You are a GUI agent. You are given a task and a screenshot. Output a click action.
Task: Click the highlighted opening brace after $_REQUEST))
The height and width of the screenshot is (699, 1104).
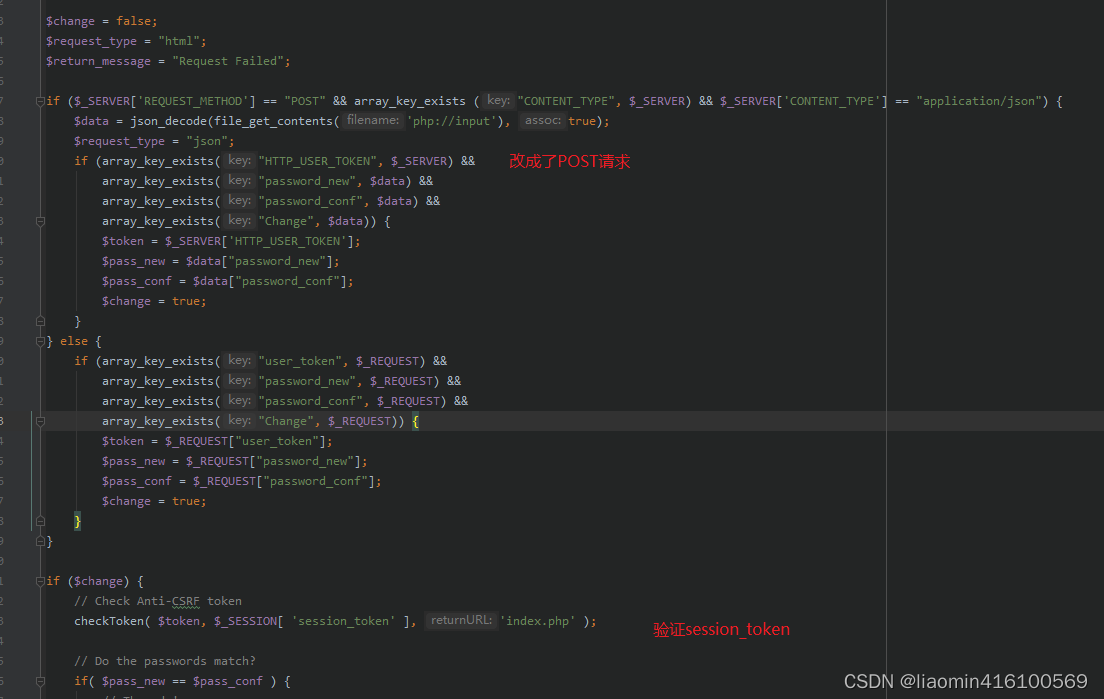(x=415, y=422)
